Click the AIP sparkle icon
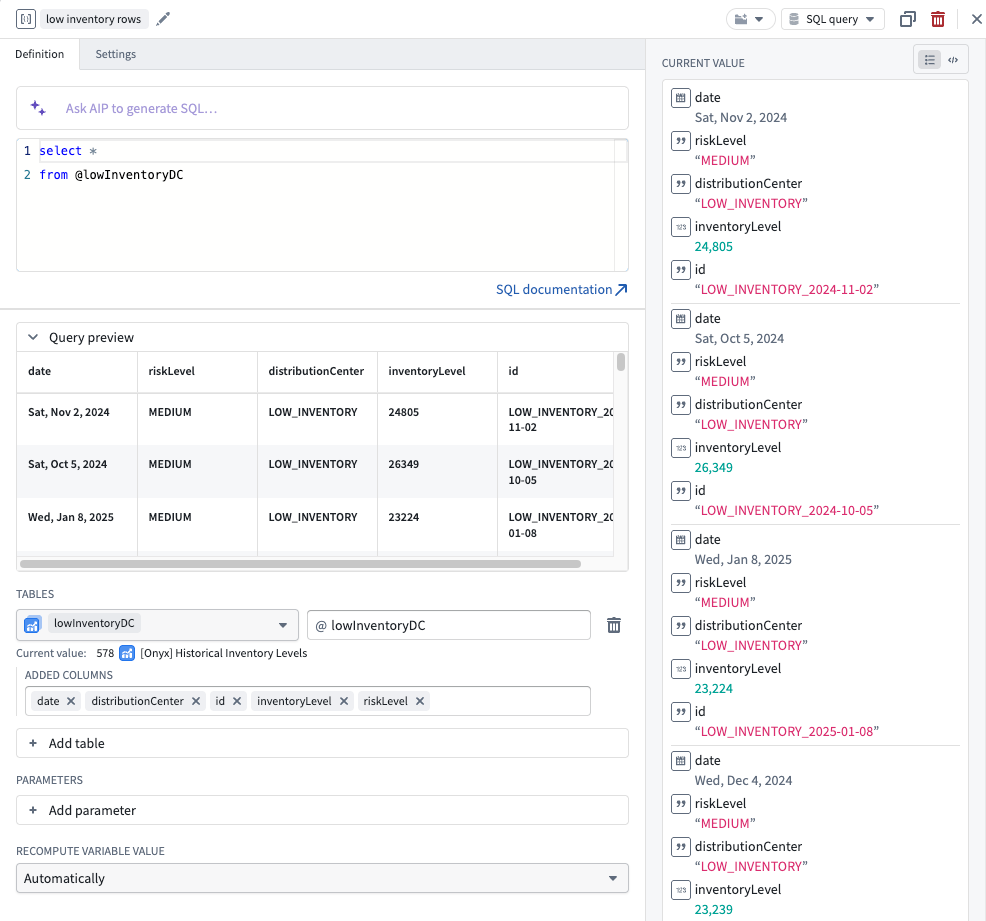 [38, 108]
